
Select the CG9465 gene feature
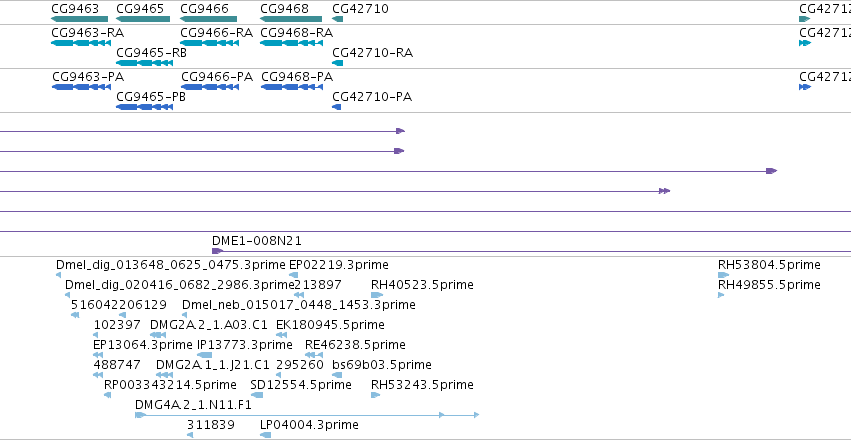pos(143,20)
